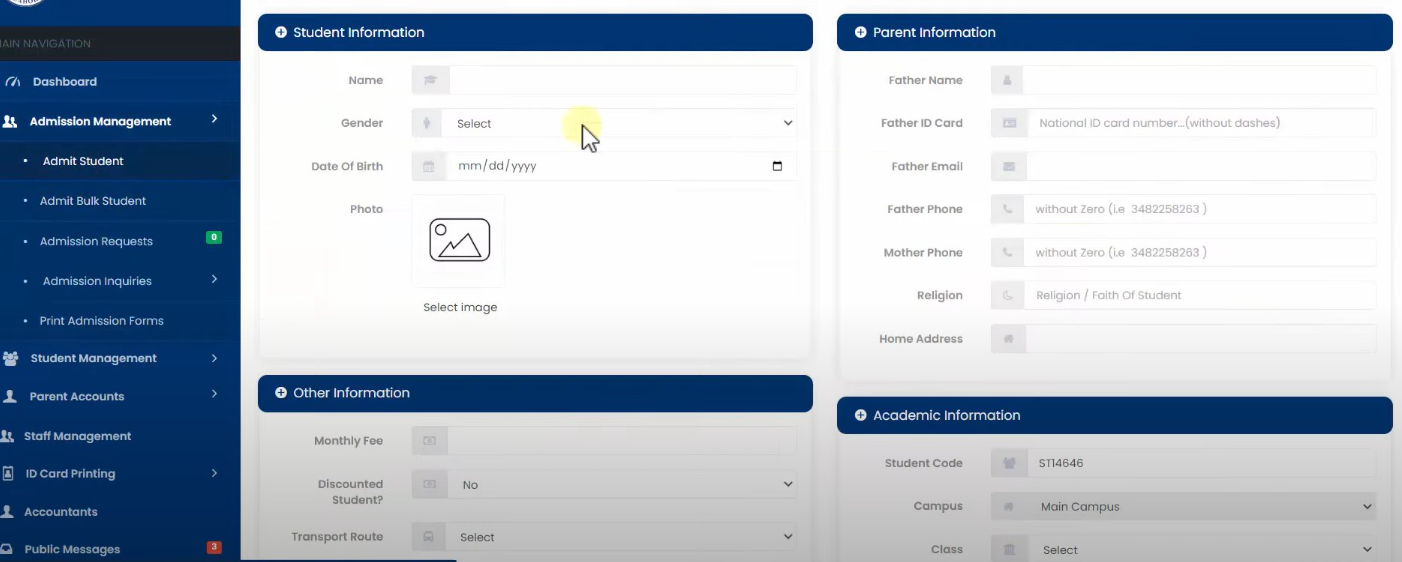Click the Monthly Fee input field
The width and height of the screenshot is (1402, 562).
(x=622, y=441)
